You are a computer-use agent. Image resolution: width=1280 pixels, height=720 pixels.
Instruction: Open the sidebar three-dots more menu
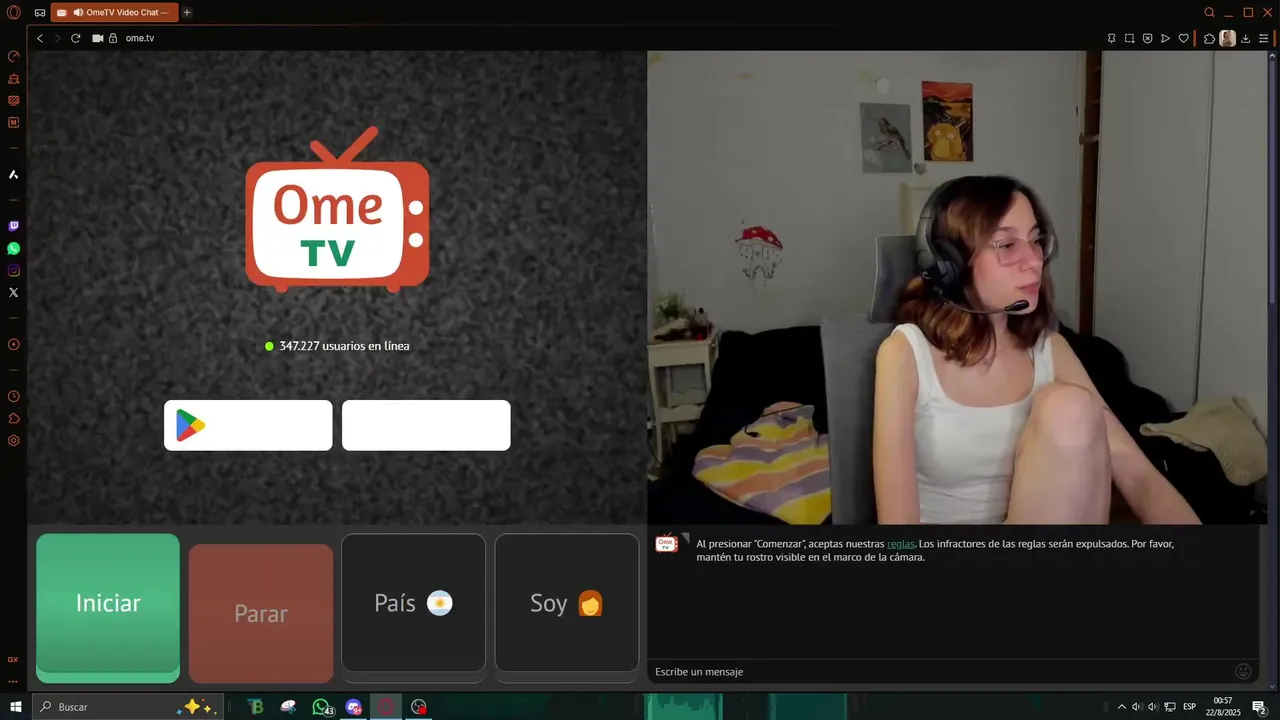click(x=13, y=682)
